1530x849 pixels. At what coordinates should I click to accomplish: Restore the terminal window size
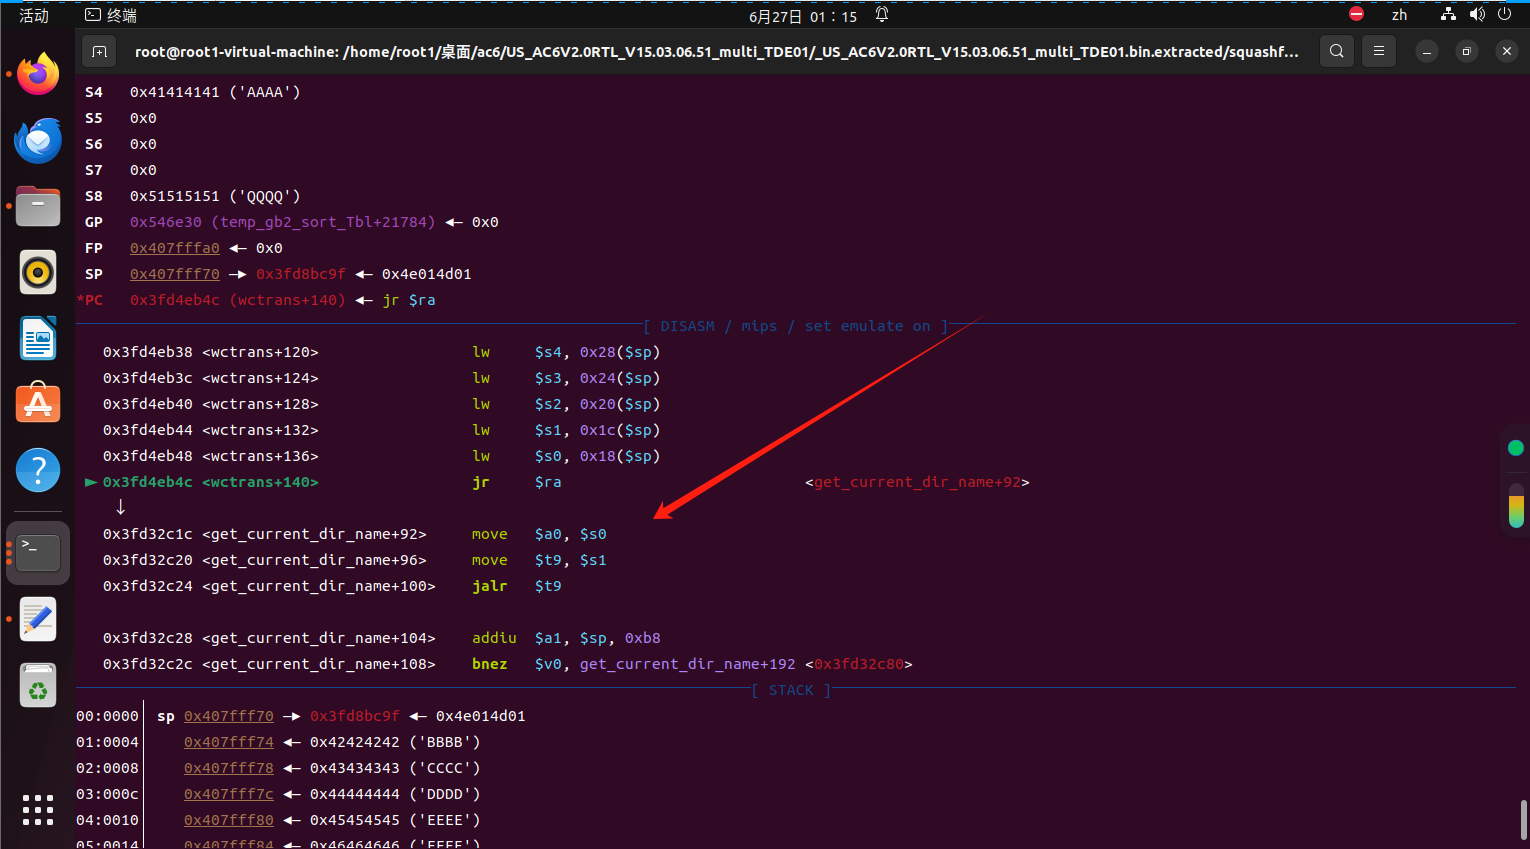pos(1467,51)
